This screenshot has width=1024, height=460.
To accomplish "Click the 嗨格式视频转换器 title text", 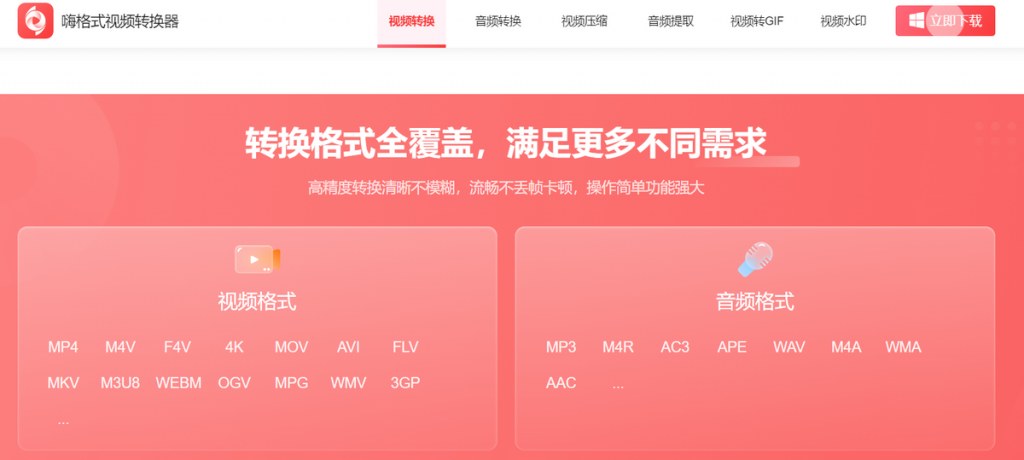I will (120, 22).
